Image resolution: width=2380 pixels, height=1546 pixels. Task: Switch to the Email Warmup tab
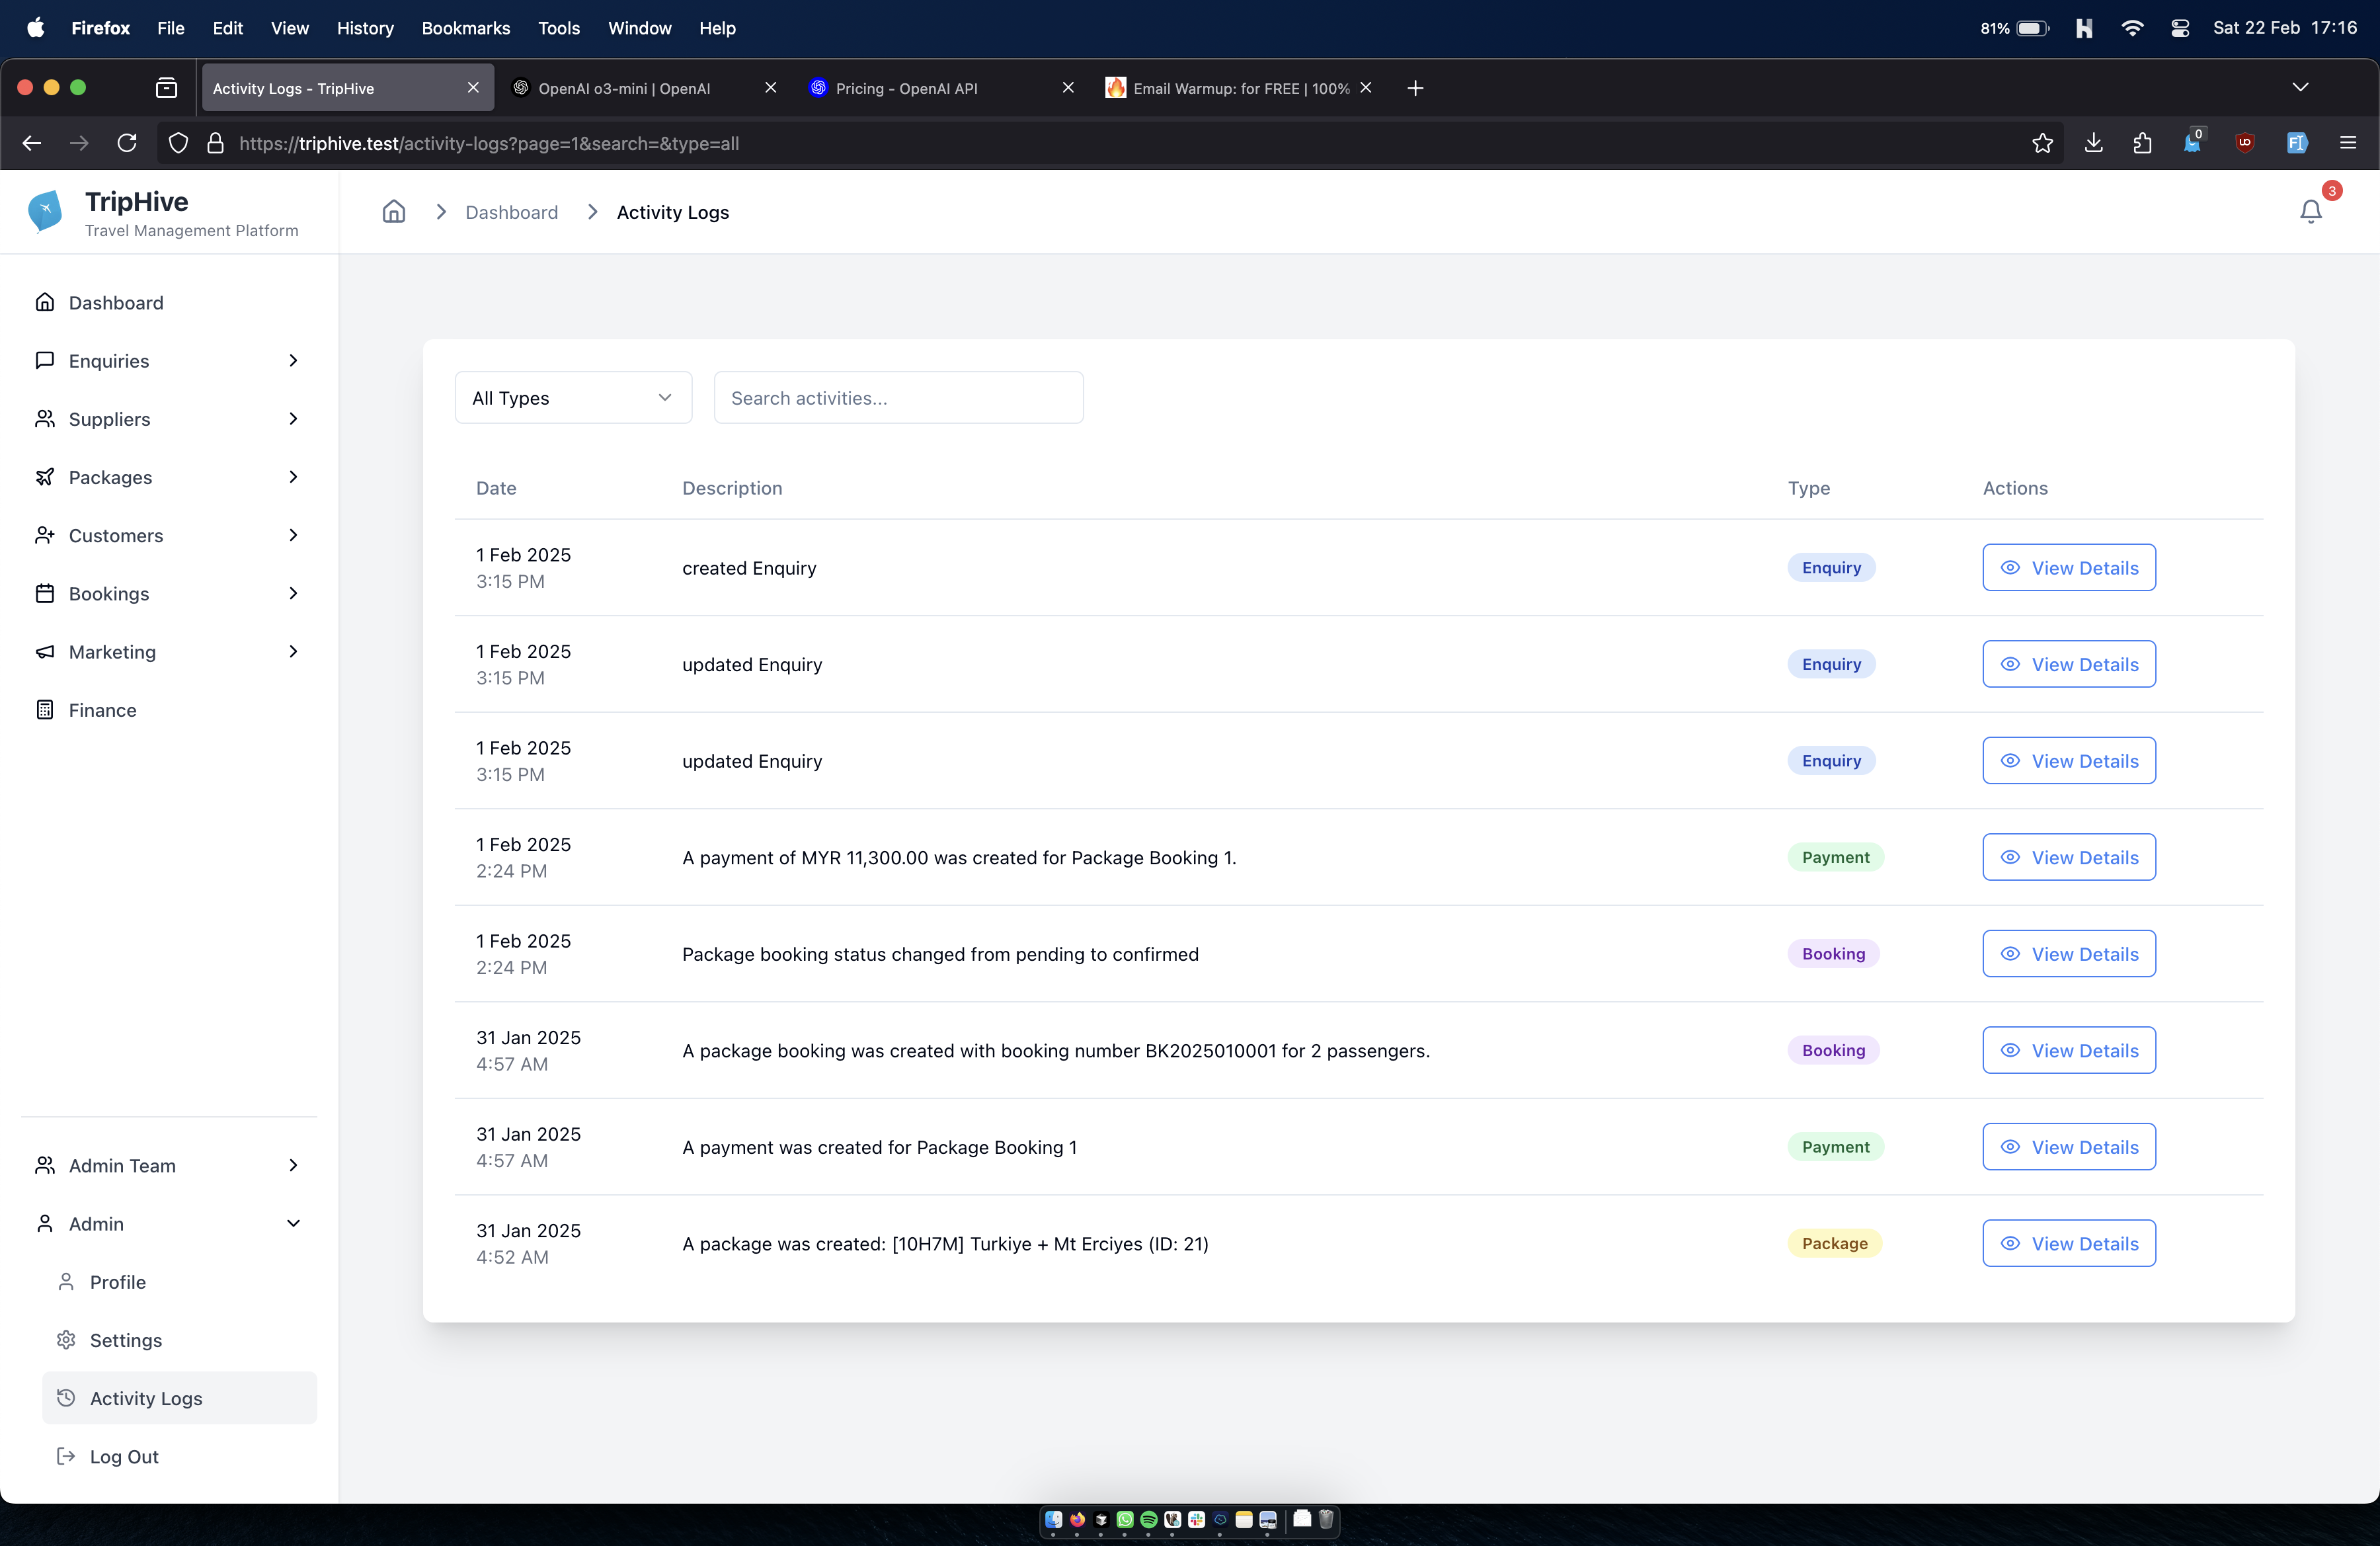click(1240, 88)
